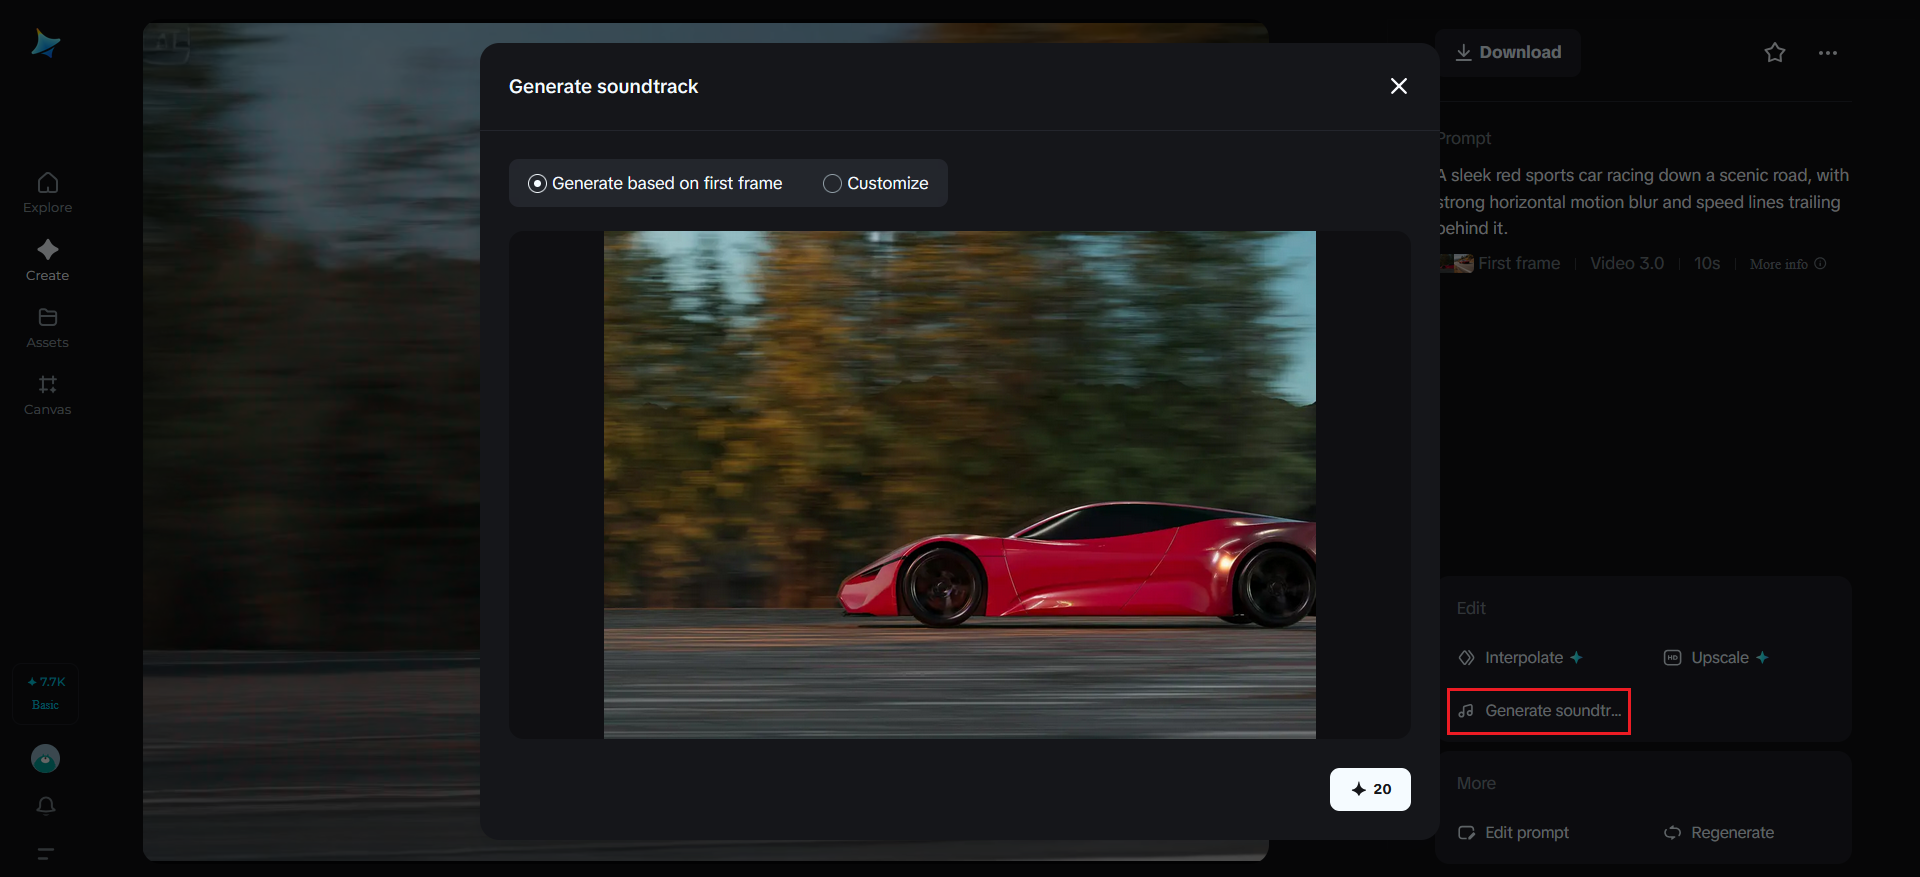
Task: Click Edit prompt
Action: [x=1513, y=833]
